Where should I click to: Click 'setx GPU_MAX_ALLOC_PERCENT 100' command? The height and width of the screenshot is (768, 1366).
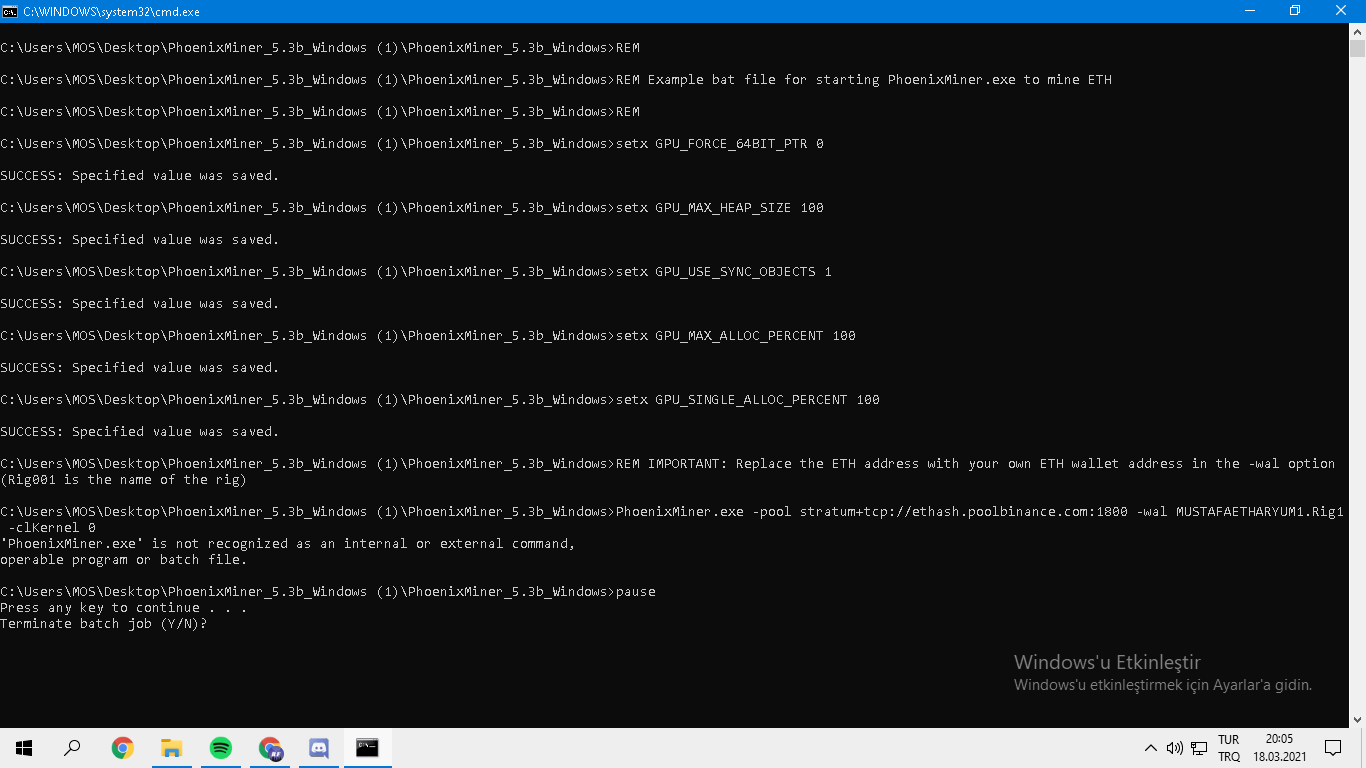736,336
